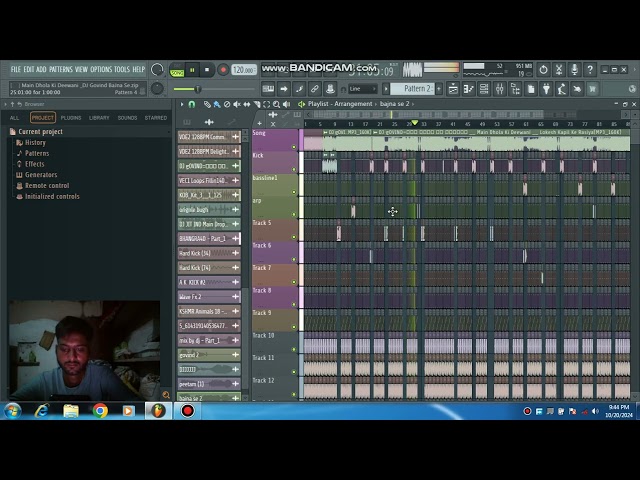Mute Track 5 green light

point(294,237)
